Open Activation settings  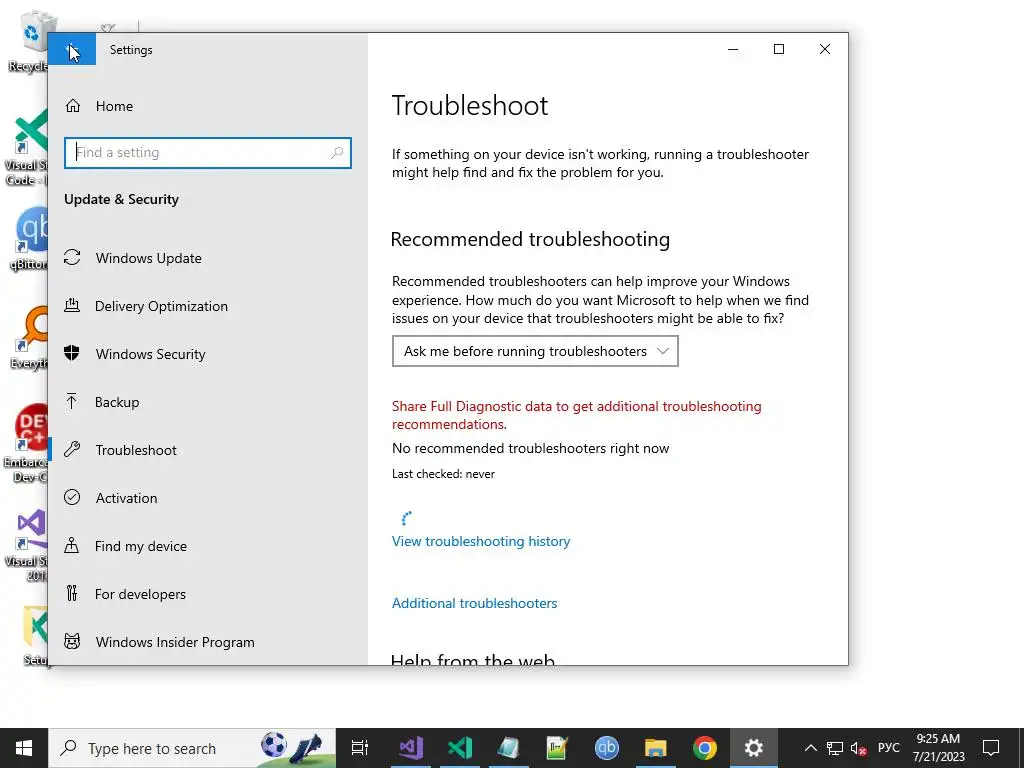[126, 498]
